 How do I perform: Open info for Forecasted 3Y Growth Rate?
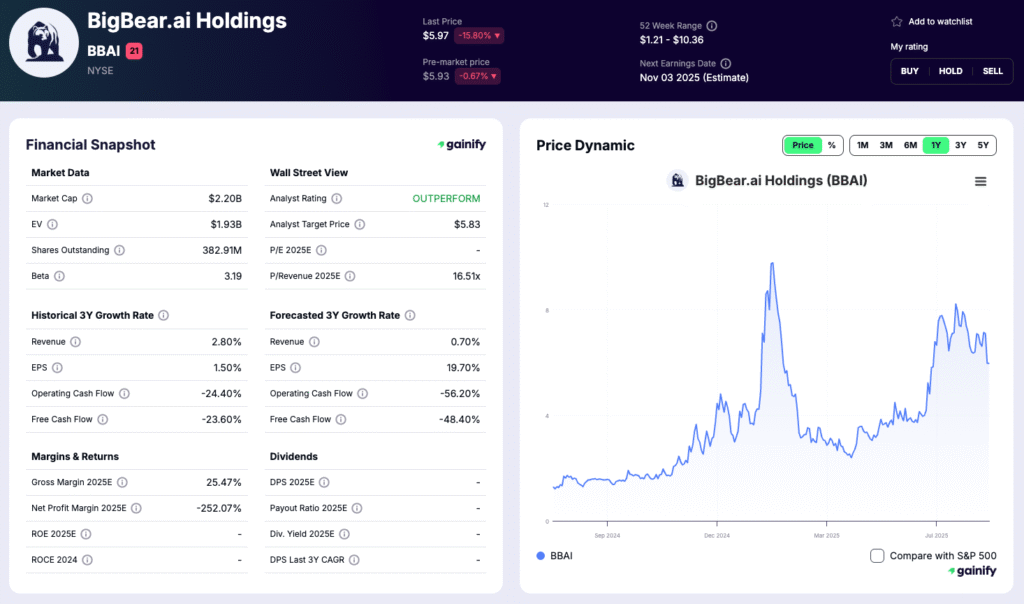point(410,315)
